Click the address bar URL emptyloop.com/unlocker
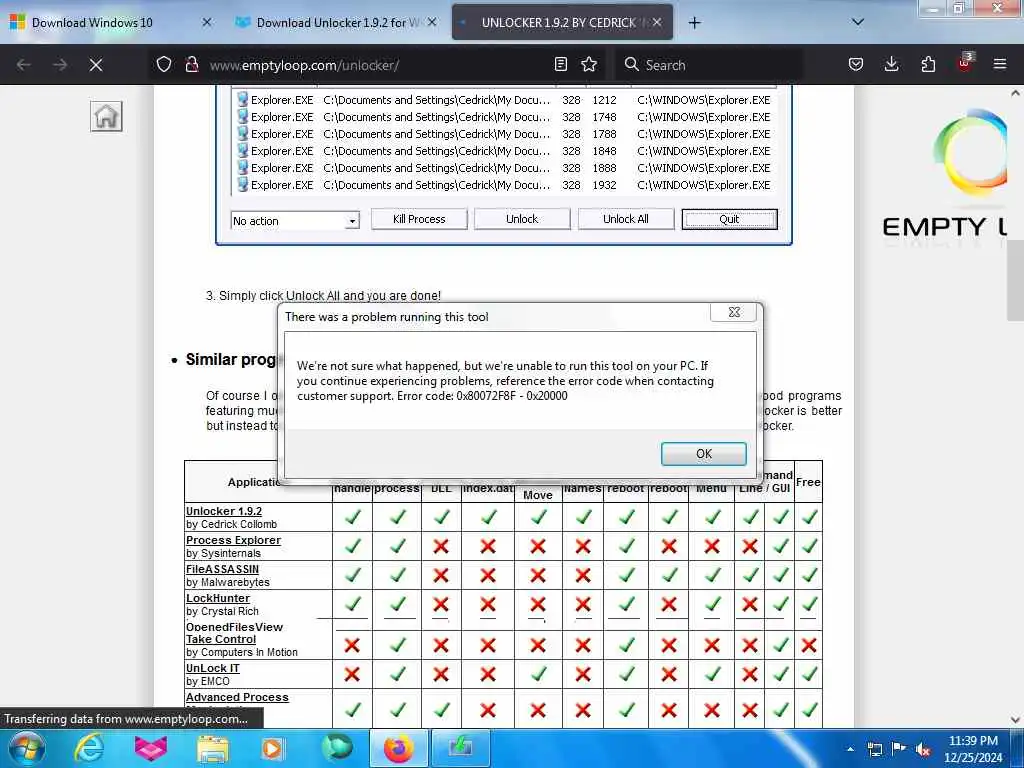This screenshot has height=768, width=1024. (x=304, y=65)
